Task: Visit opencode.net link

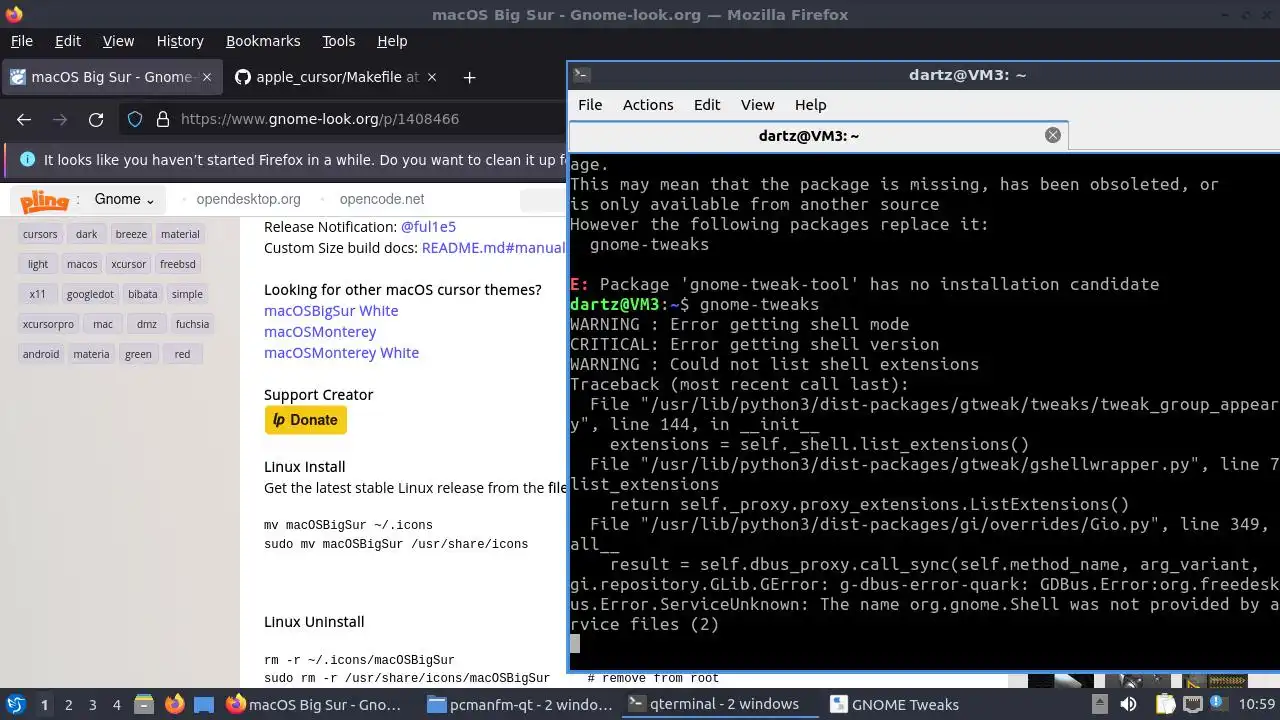Action: tap(382, 199)
